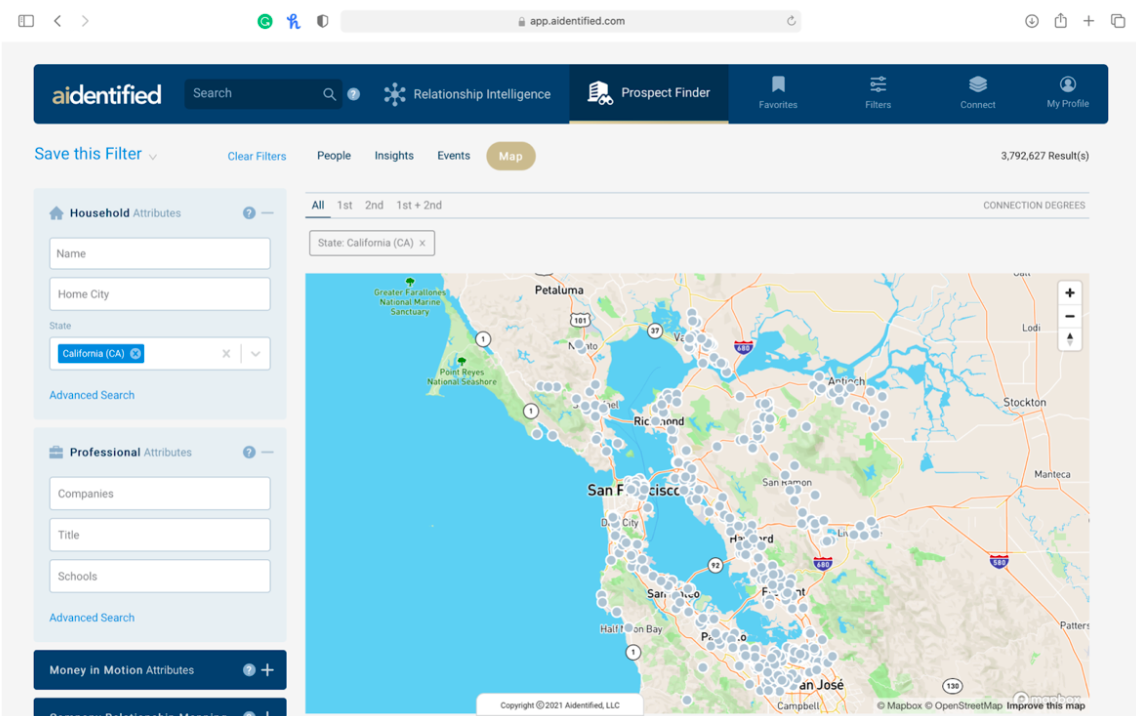Viewport: 1136px width, 716px height.
Task: Click the Companies input field
Action: point(160,494)
